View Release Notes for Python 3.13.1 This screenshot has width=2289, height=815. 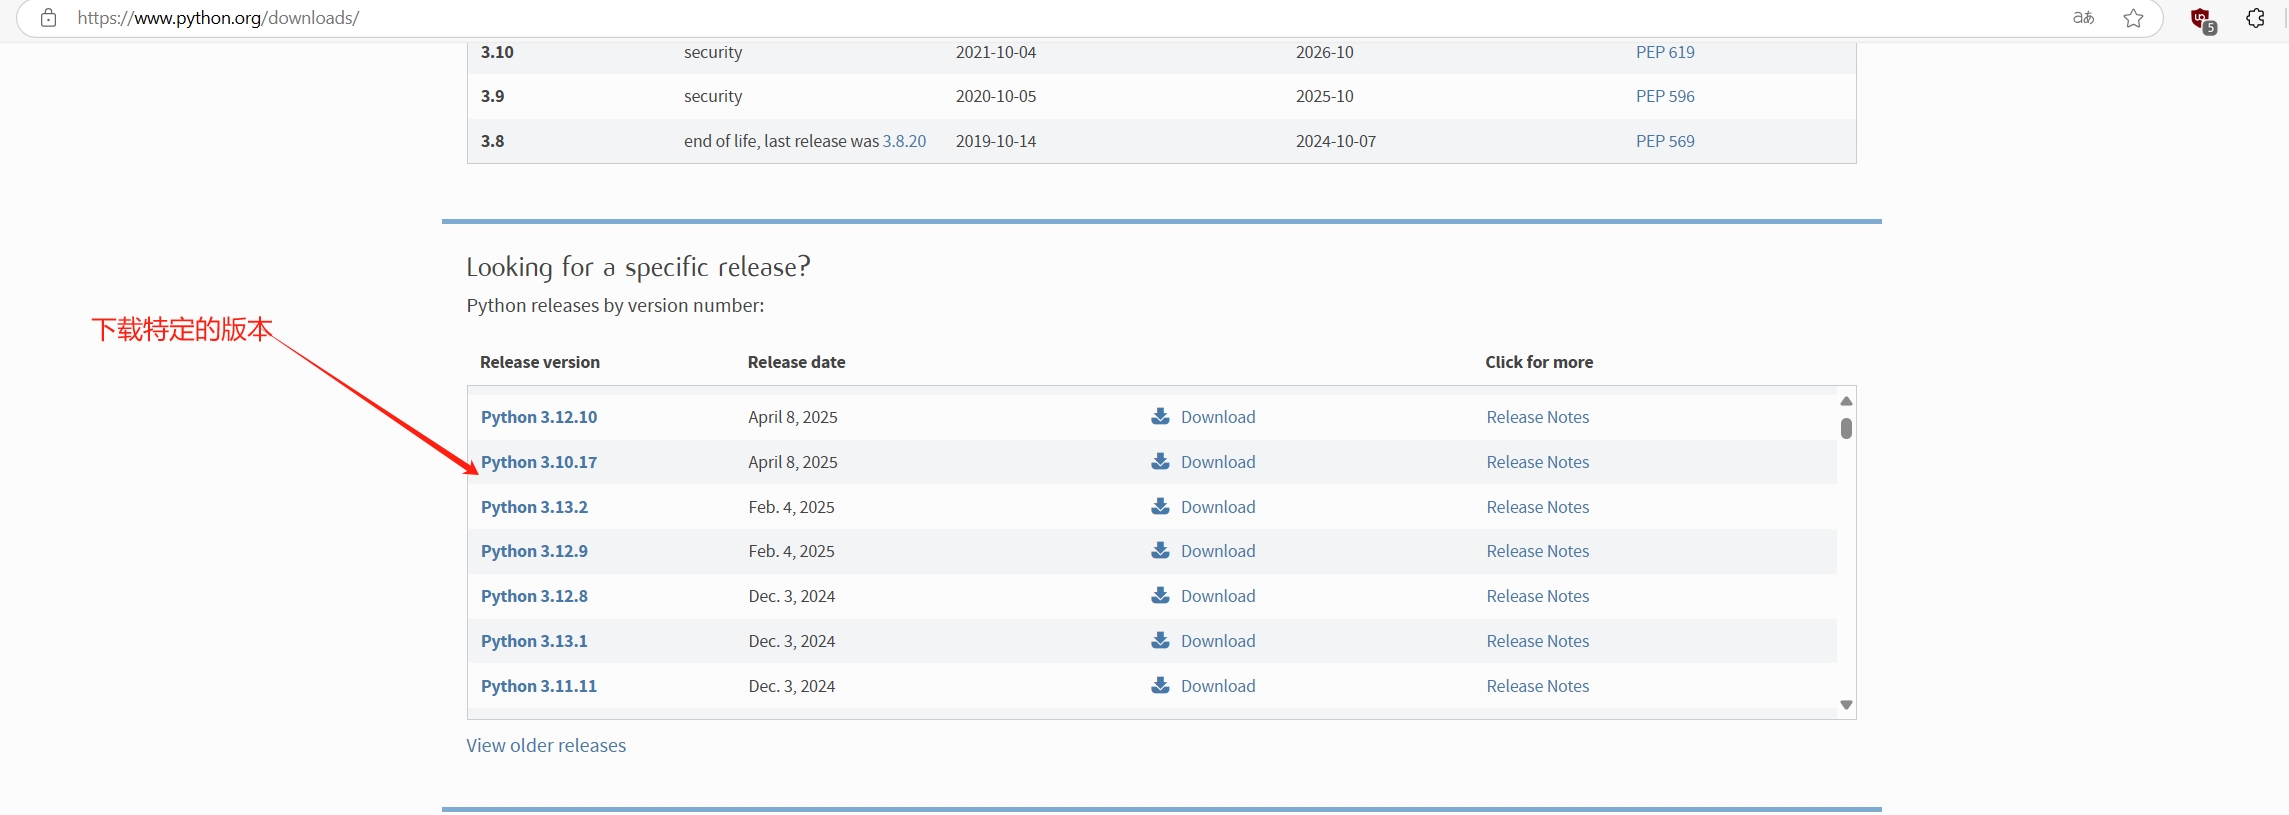[1538, 641]
